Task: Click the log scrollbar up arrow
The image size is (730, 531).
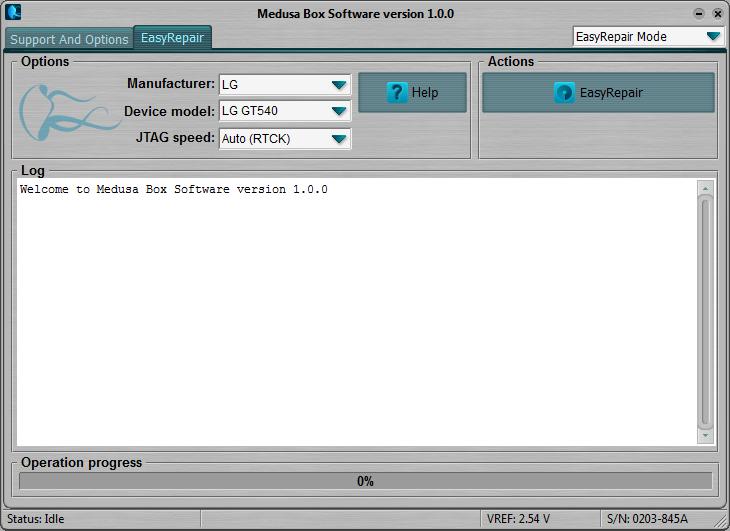Action: (x=705, y=188)
